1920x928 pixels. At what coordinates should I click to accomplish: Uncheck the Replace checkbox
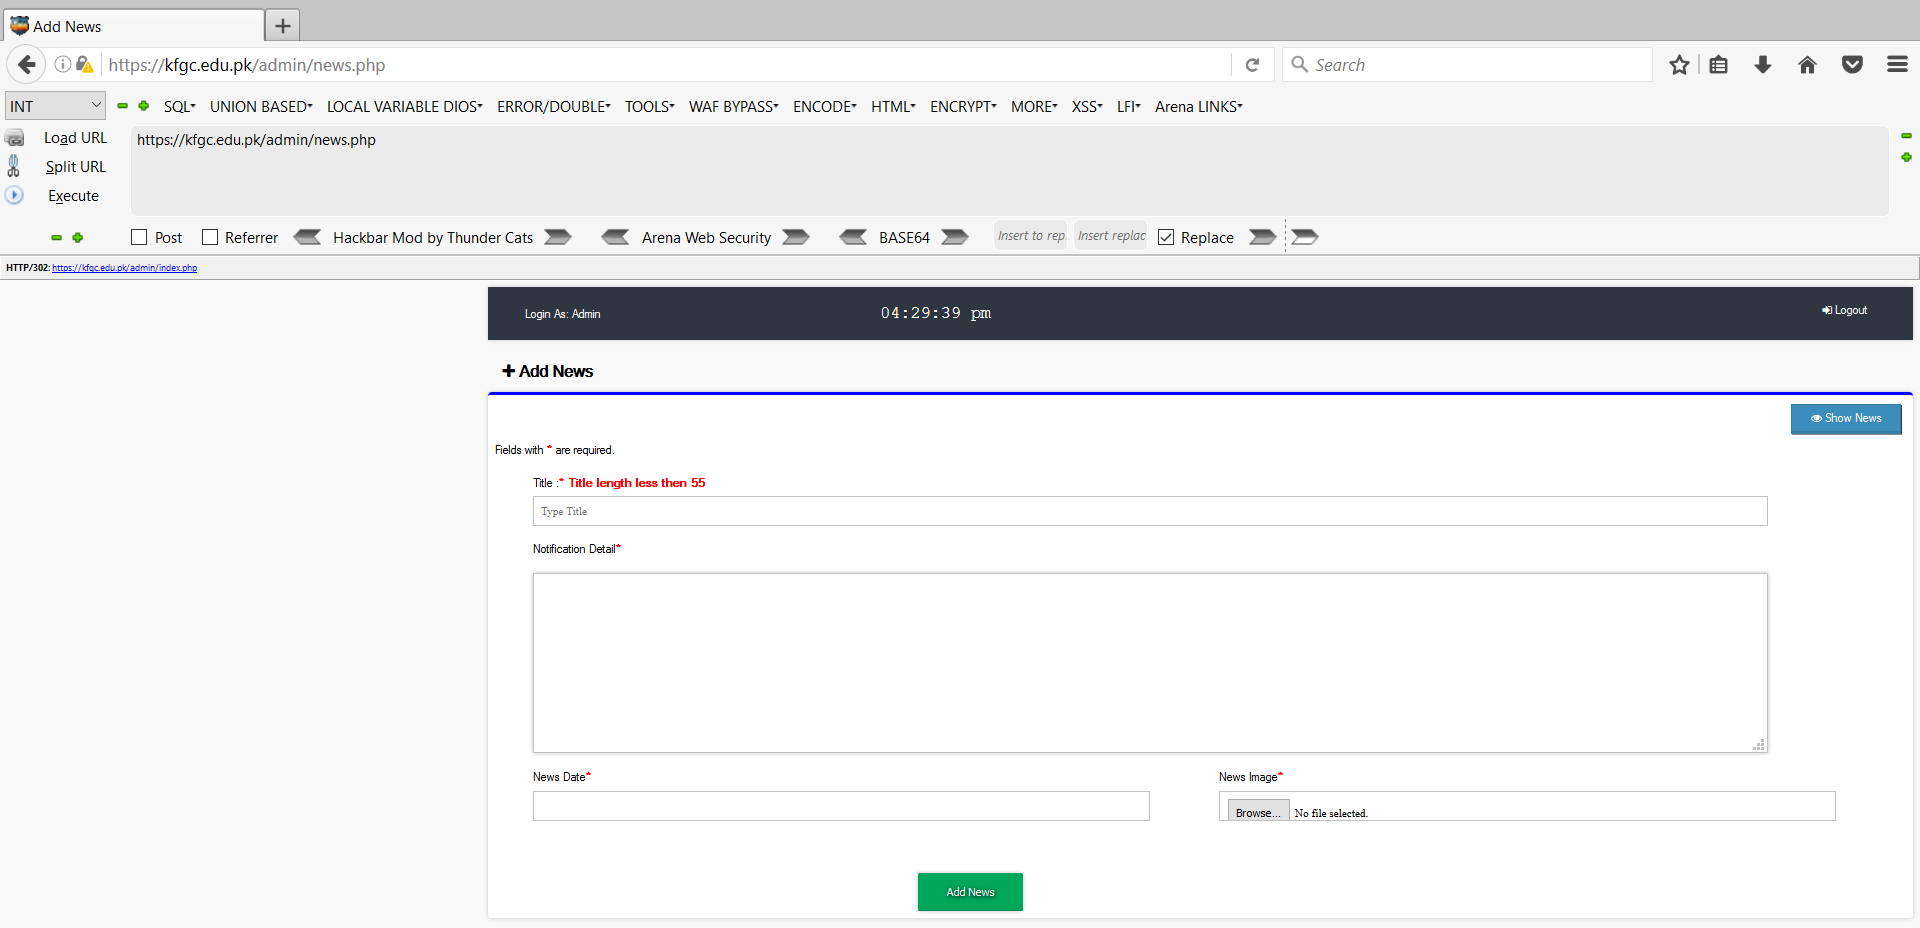point(1166,237)
